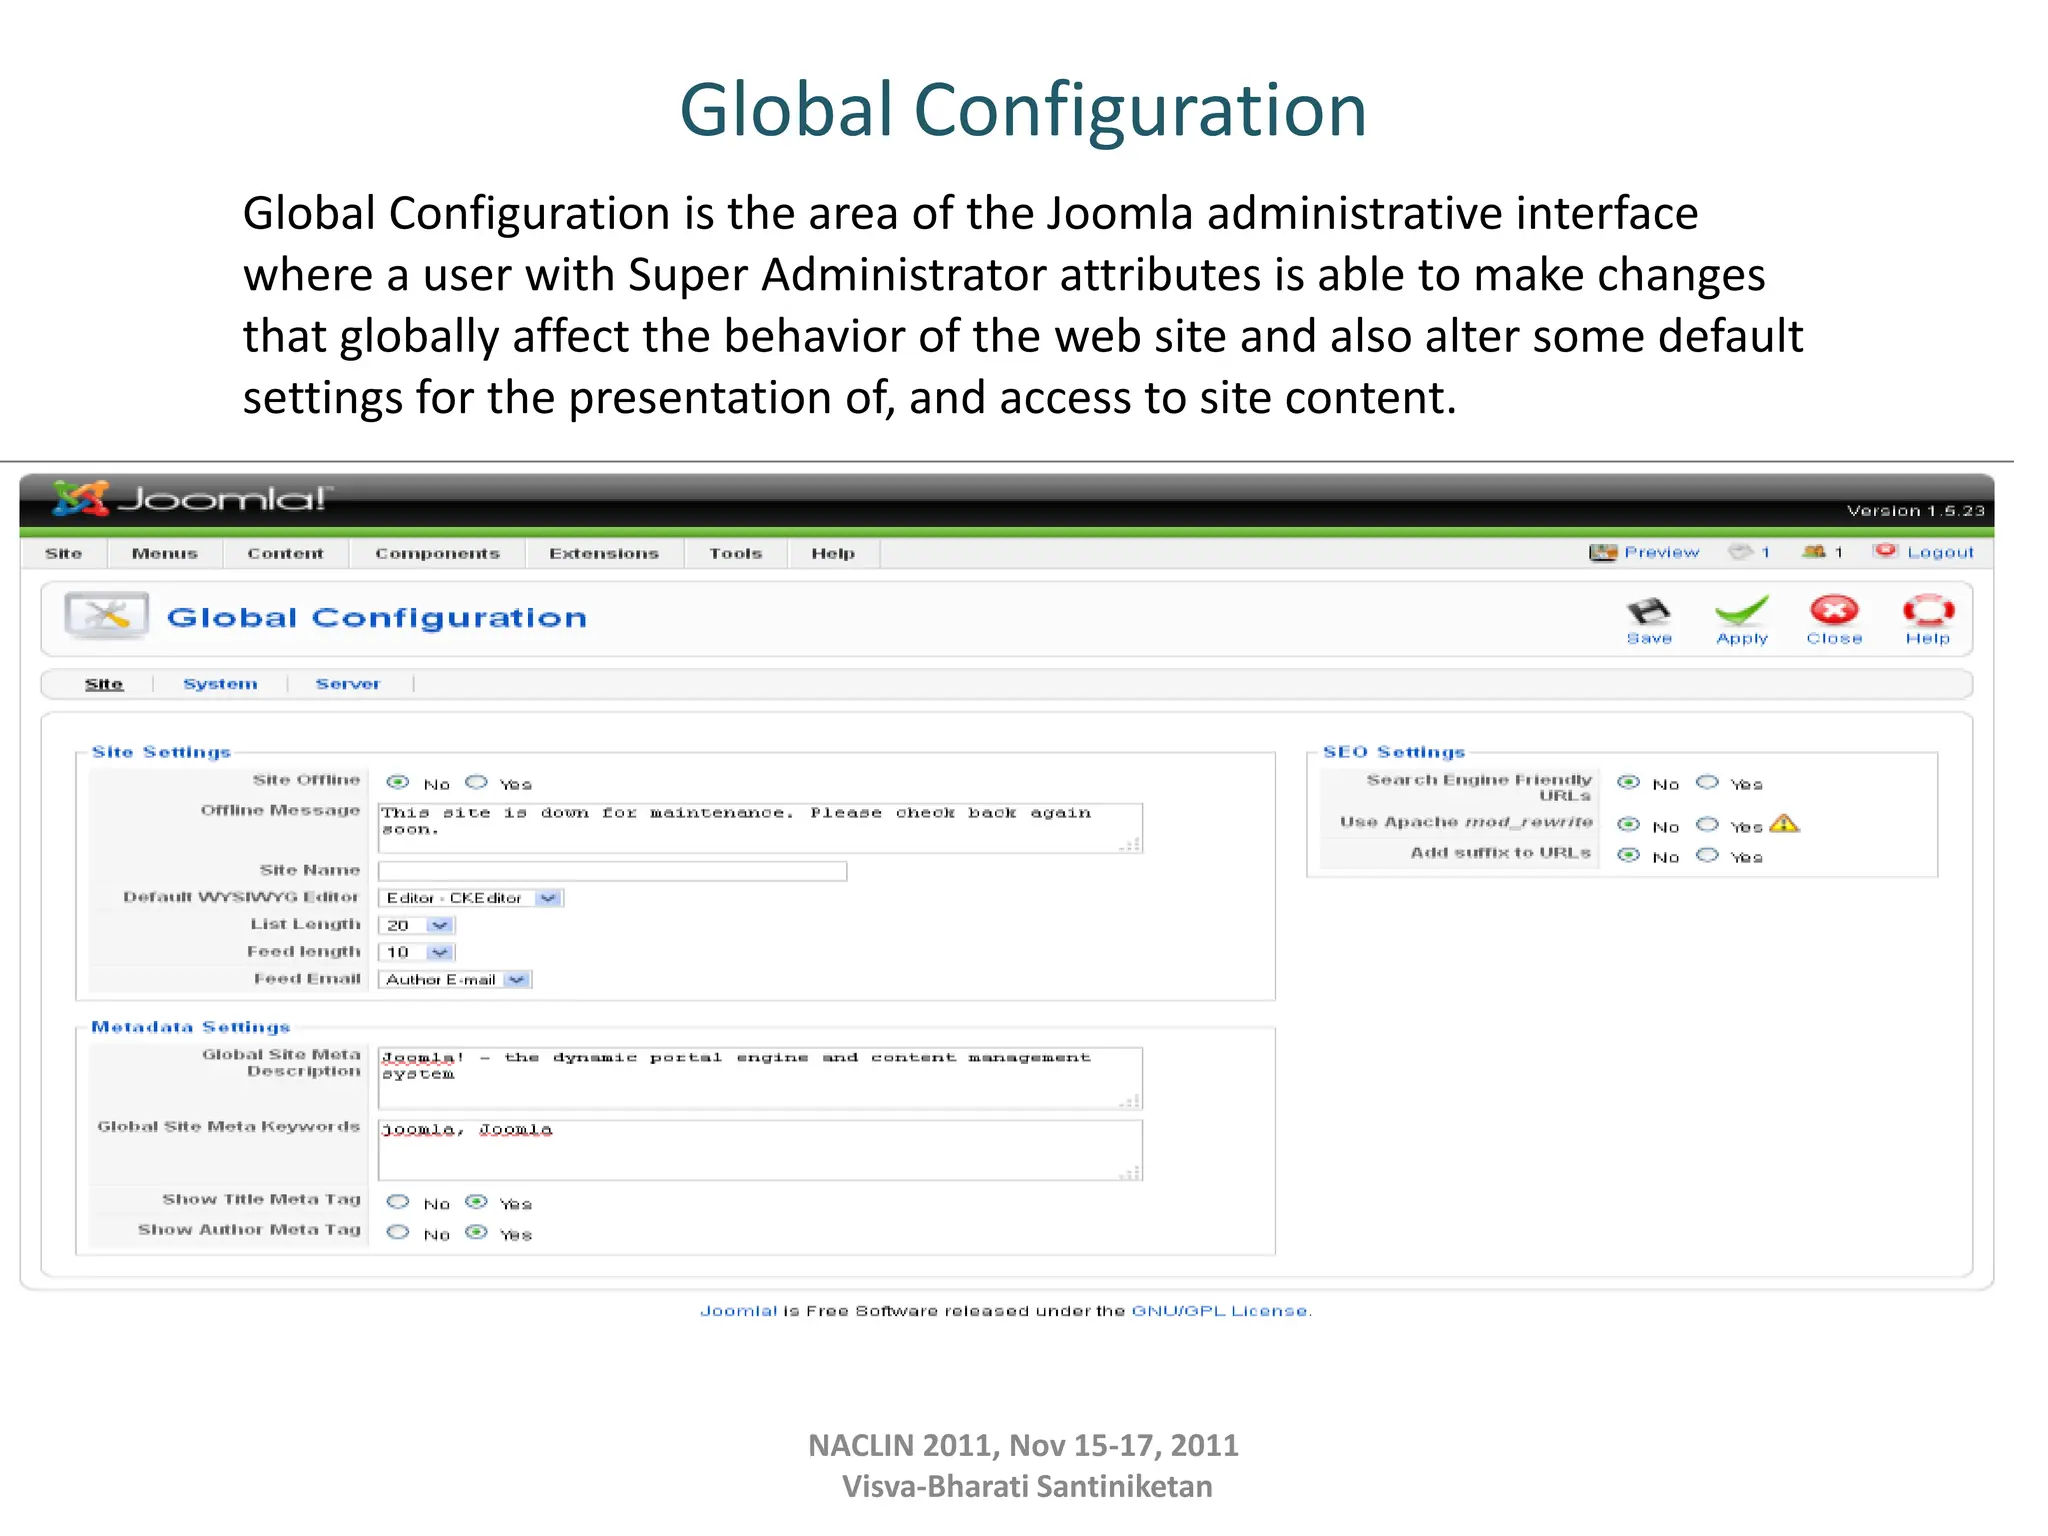Screen dimensions: 2048x1536
Task: Open the Tools menu
Action: (x=736, y=553)
